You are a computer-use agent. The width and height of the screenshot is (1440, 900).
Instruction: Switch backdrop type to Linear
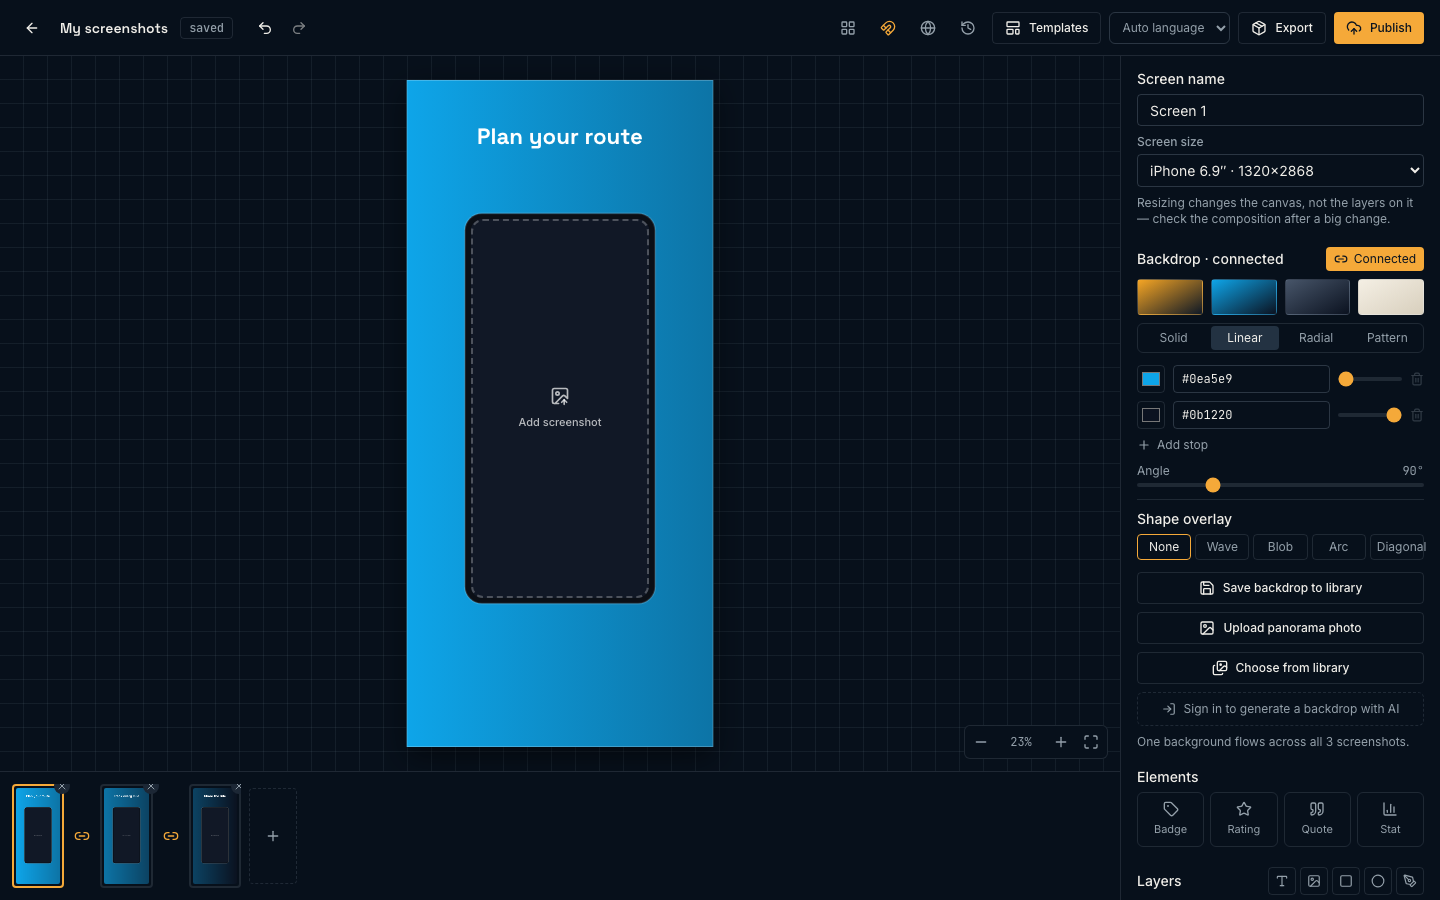pyautogui.click(x=1245, y=338)
